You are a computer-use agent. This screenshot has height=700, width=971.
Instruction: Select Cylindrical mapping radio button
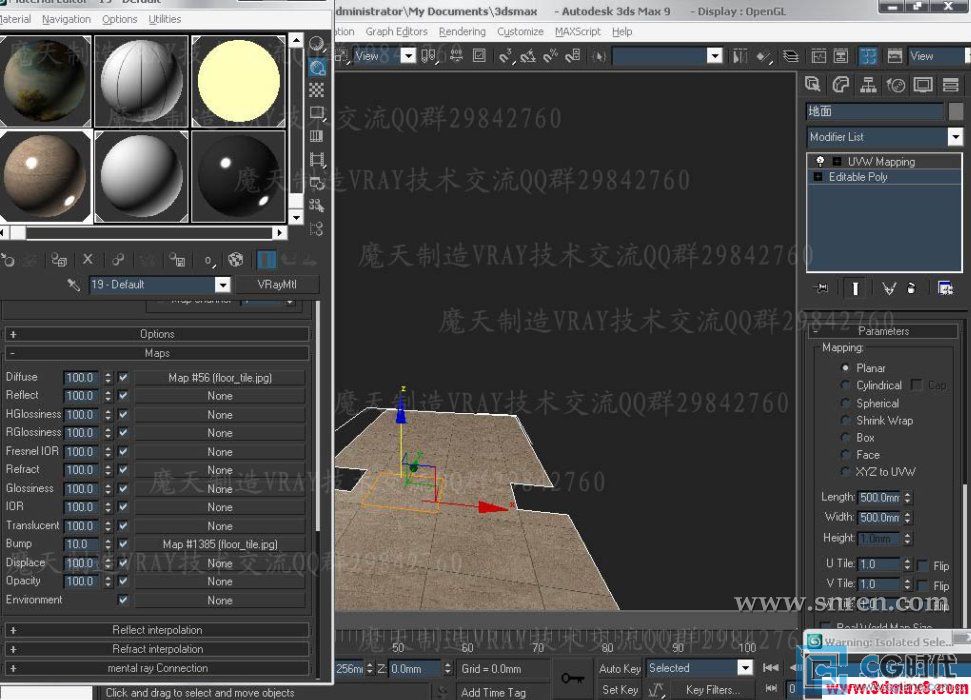pos(845,385)
